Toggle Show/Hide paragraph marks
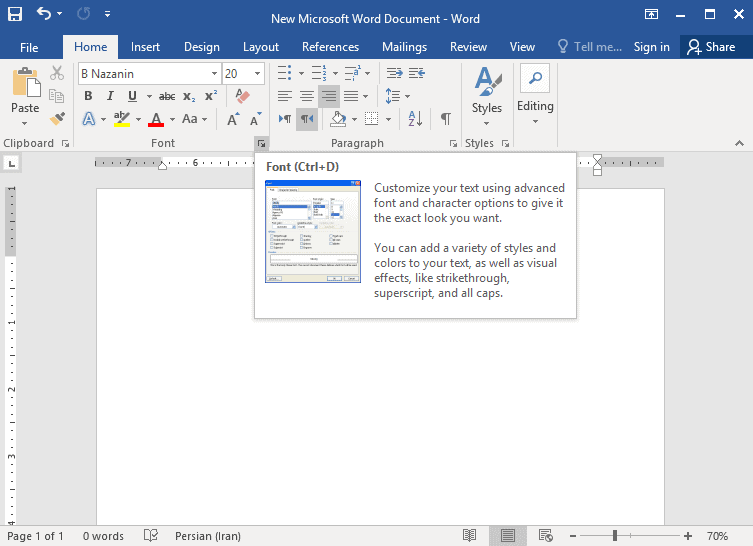 (446, 119)
